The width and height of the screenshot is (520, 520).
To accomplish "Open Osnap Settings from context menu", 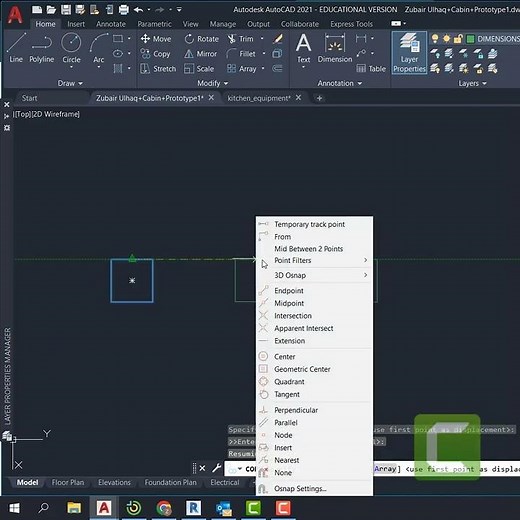I will click(314, 489).
